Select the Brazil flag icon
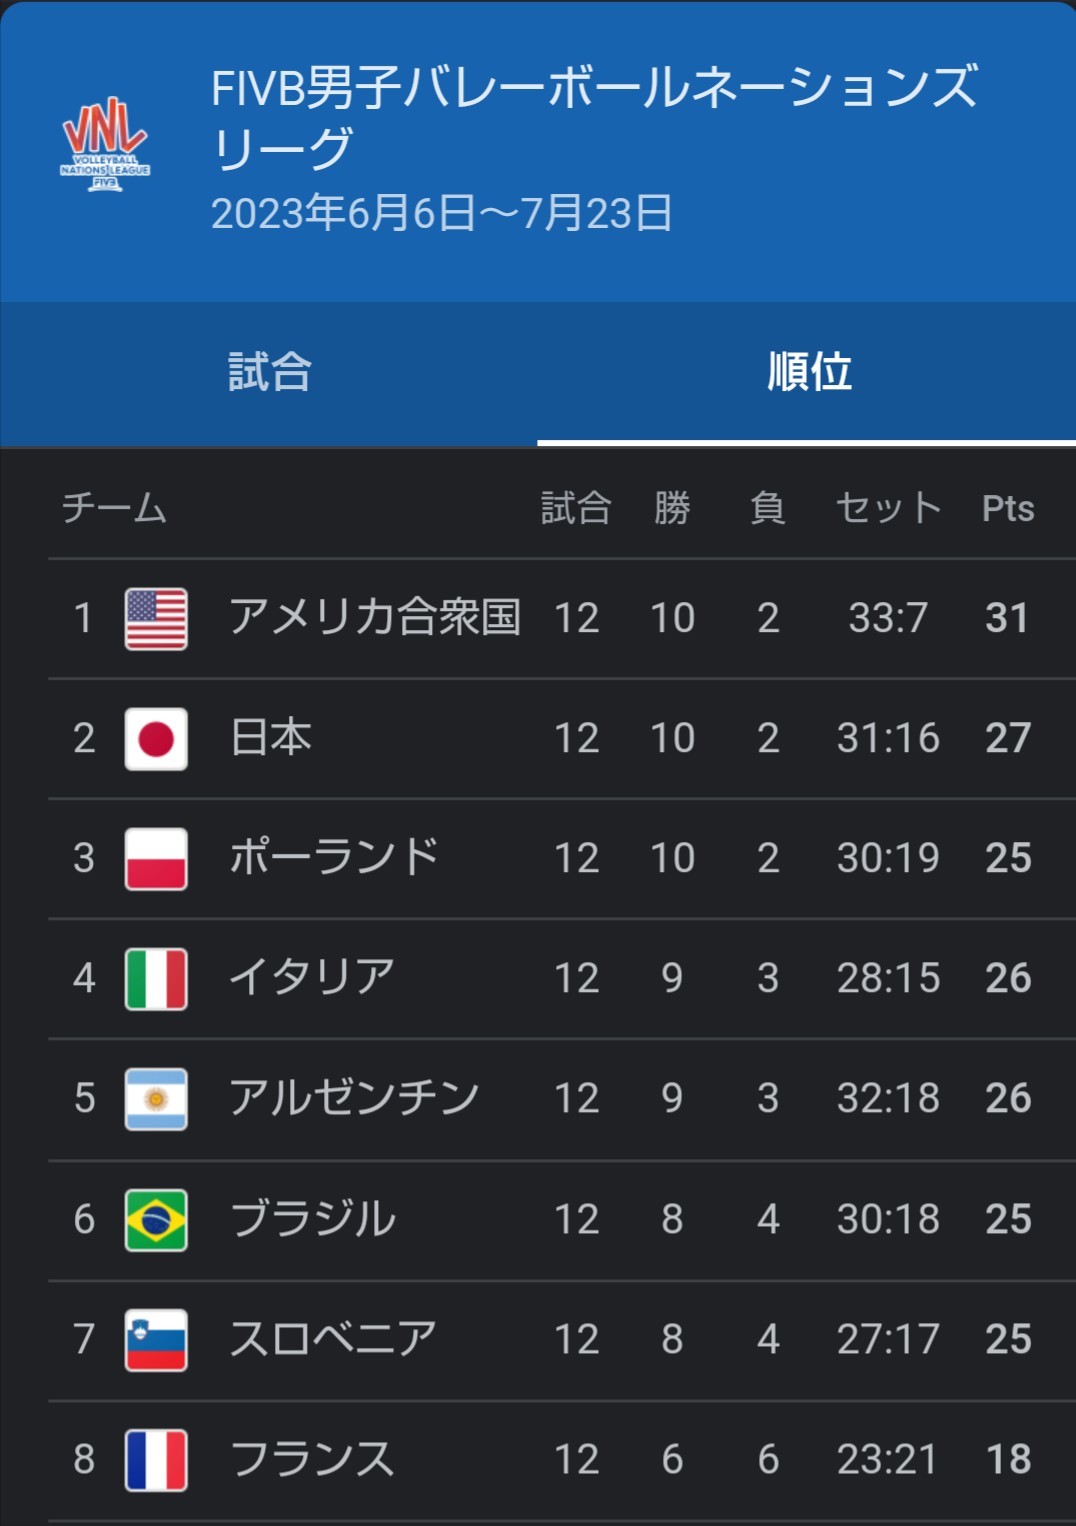Screen dimensions: 1076x1526 pos(156,1220)
